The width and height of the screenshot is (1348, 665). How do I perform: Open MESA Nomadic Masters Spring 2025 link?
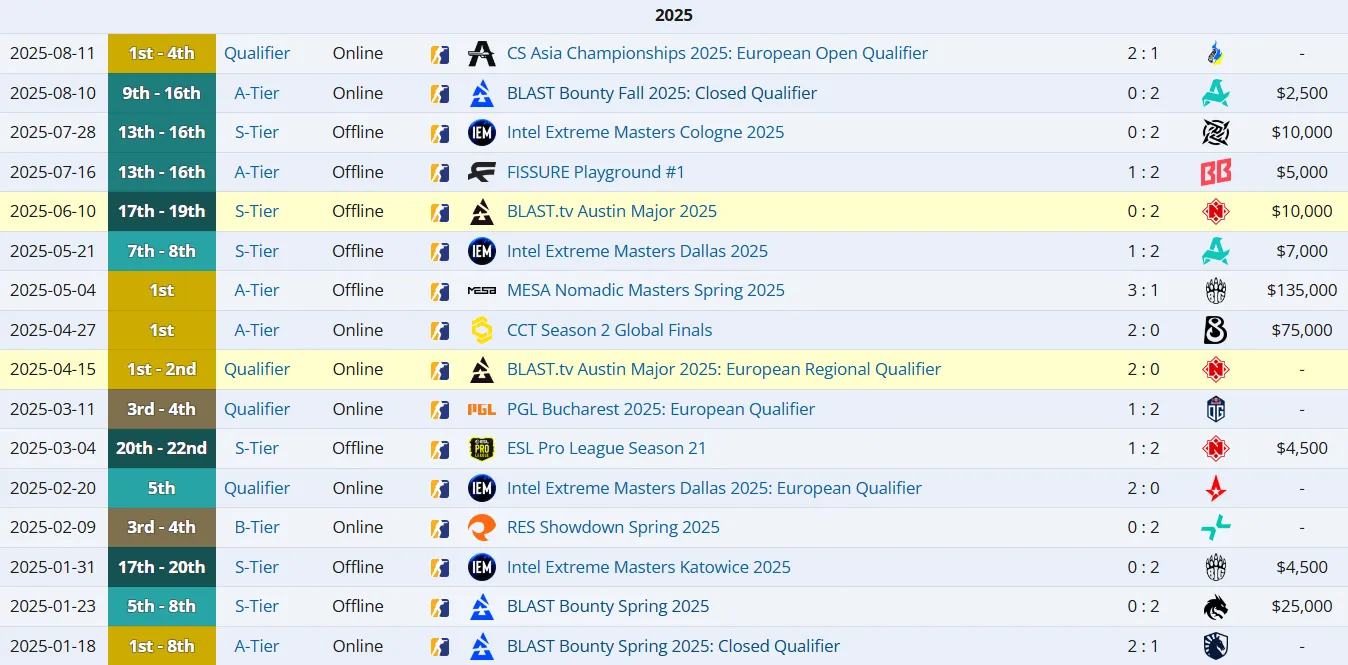[646, 291]
